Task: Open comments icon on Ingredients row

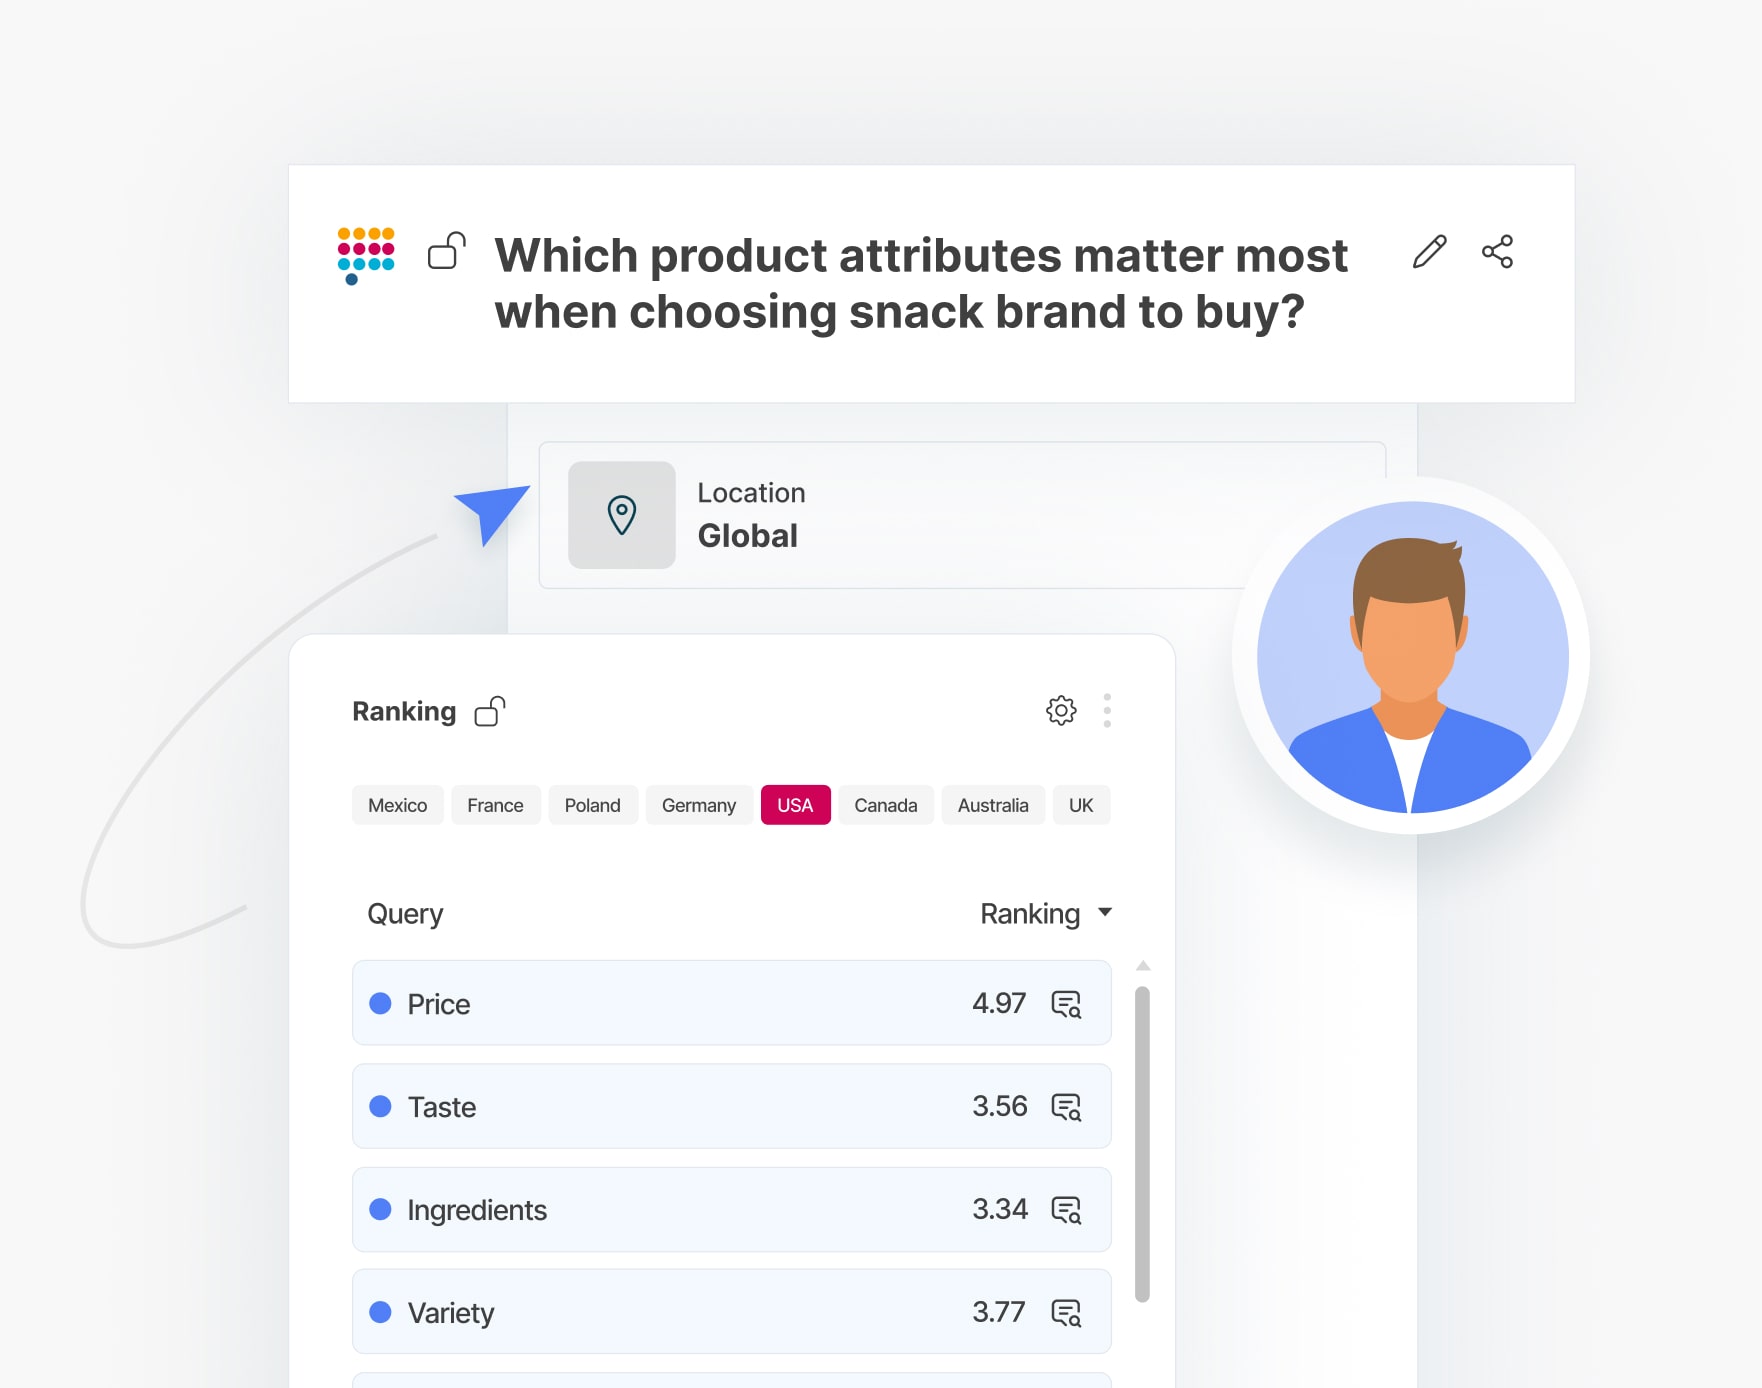Action: pyautogui.click(x=1066, y=1210)
